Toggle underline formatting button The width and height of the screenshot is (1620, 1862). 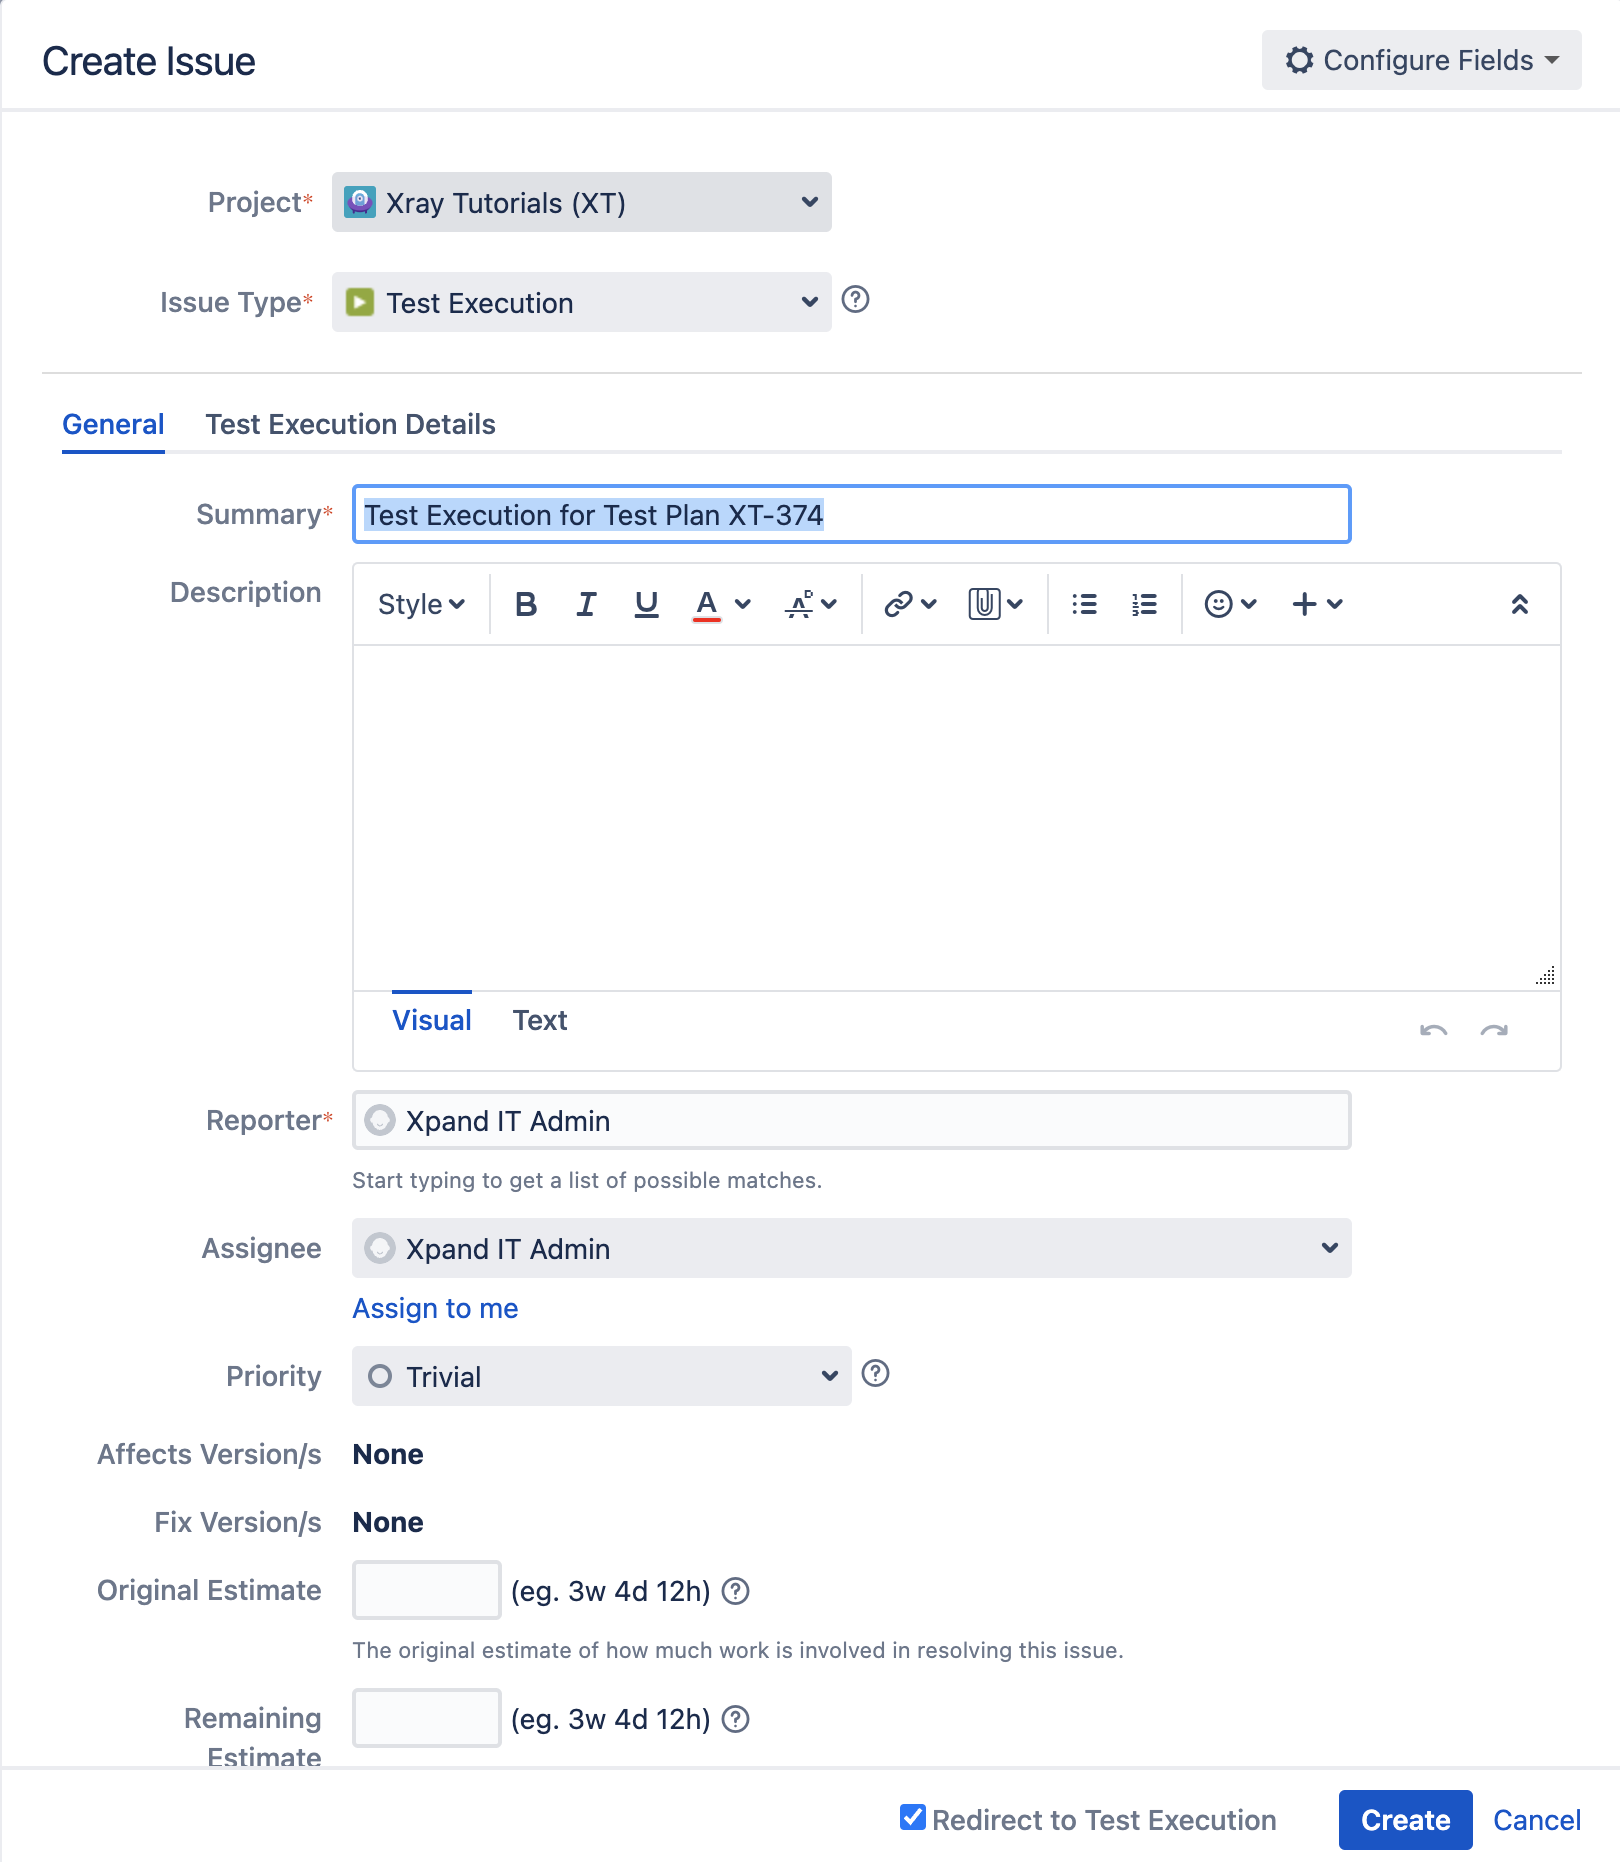pyautogui.click(x=646, y=604)
